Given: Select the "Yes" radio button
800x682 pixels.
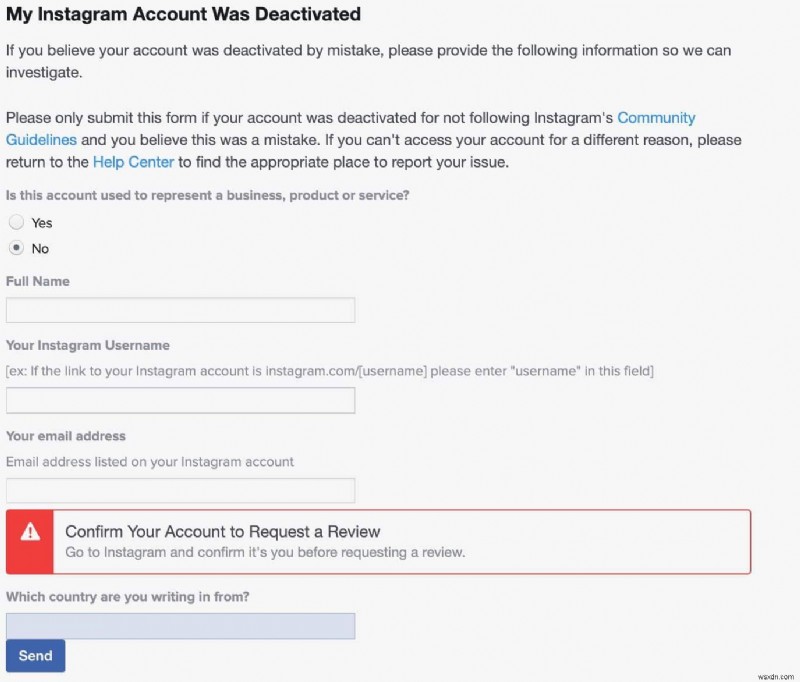Looking at the screenshot, I should tap(16, 222).
